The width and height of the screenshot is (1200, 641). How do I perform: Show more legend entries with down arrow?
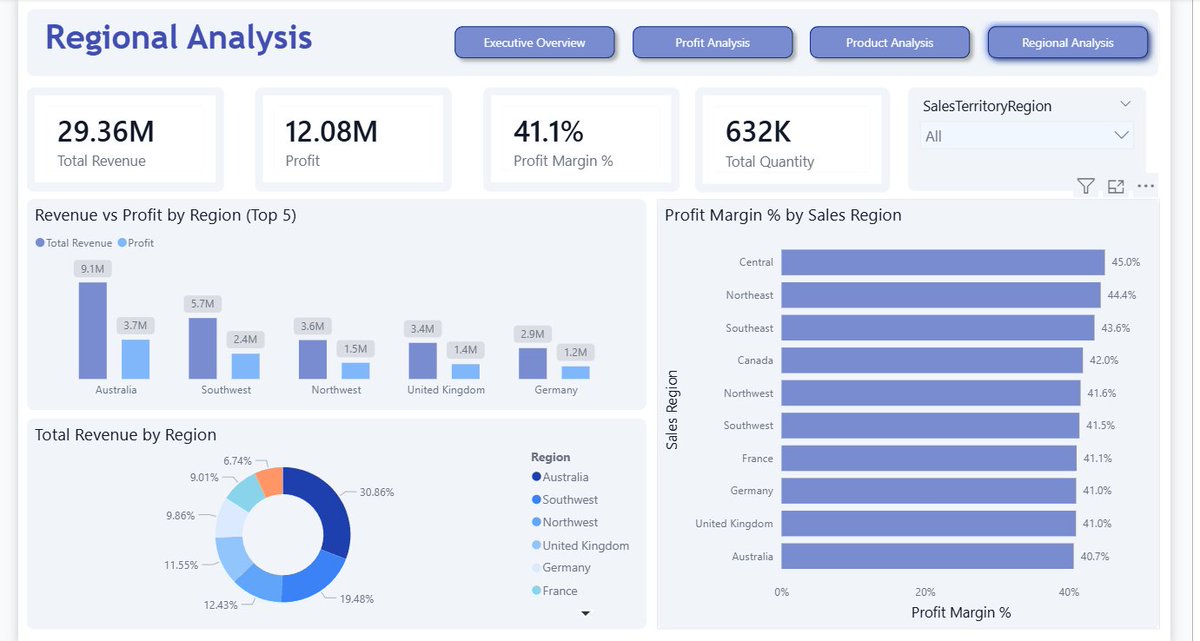(586, 613)
